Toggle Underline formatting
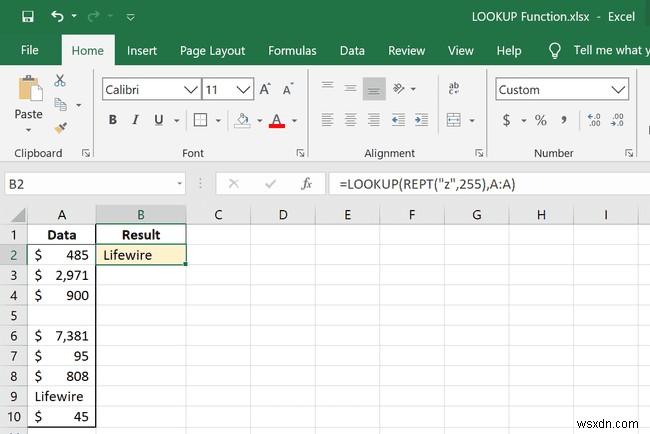The image size is (650, 434). 158,120
